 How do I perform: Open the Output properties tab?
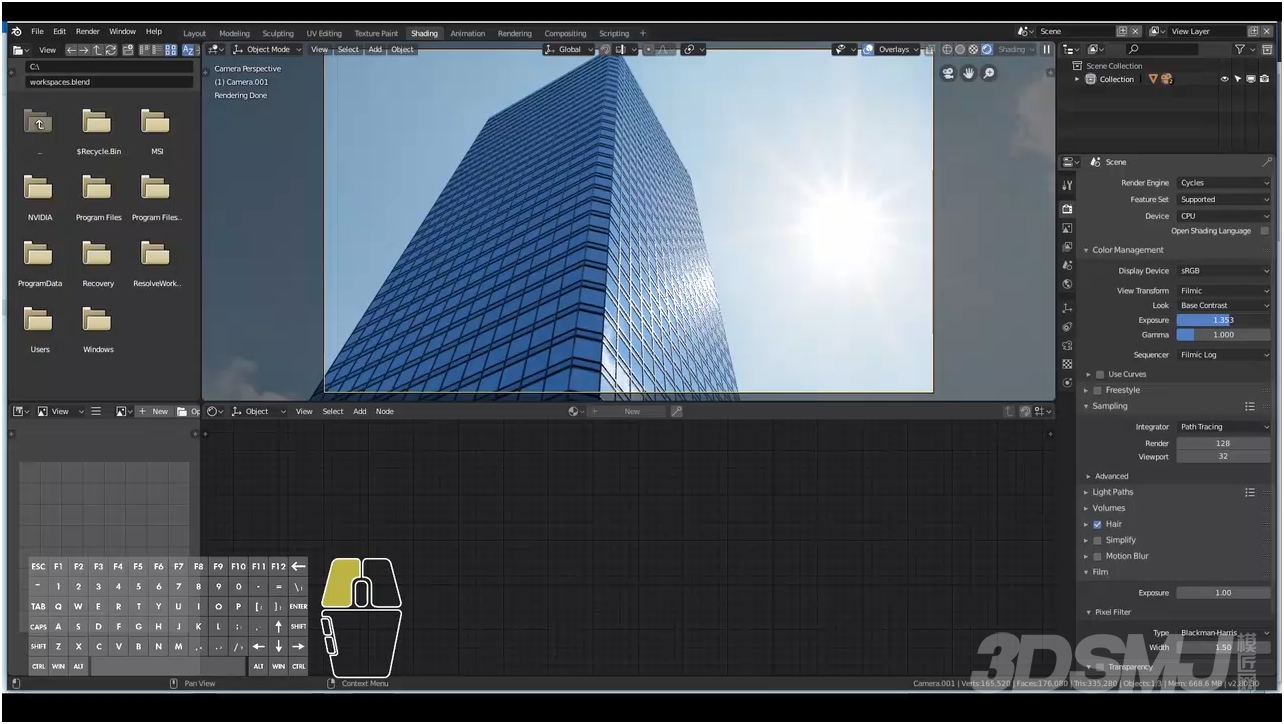tap(1067, 228)
